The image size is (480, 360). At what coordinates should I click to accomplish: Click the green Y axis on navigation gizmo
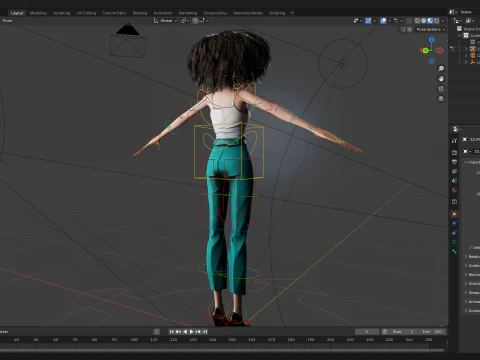[425, 50]
